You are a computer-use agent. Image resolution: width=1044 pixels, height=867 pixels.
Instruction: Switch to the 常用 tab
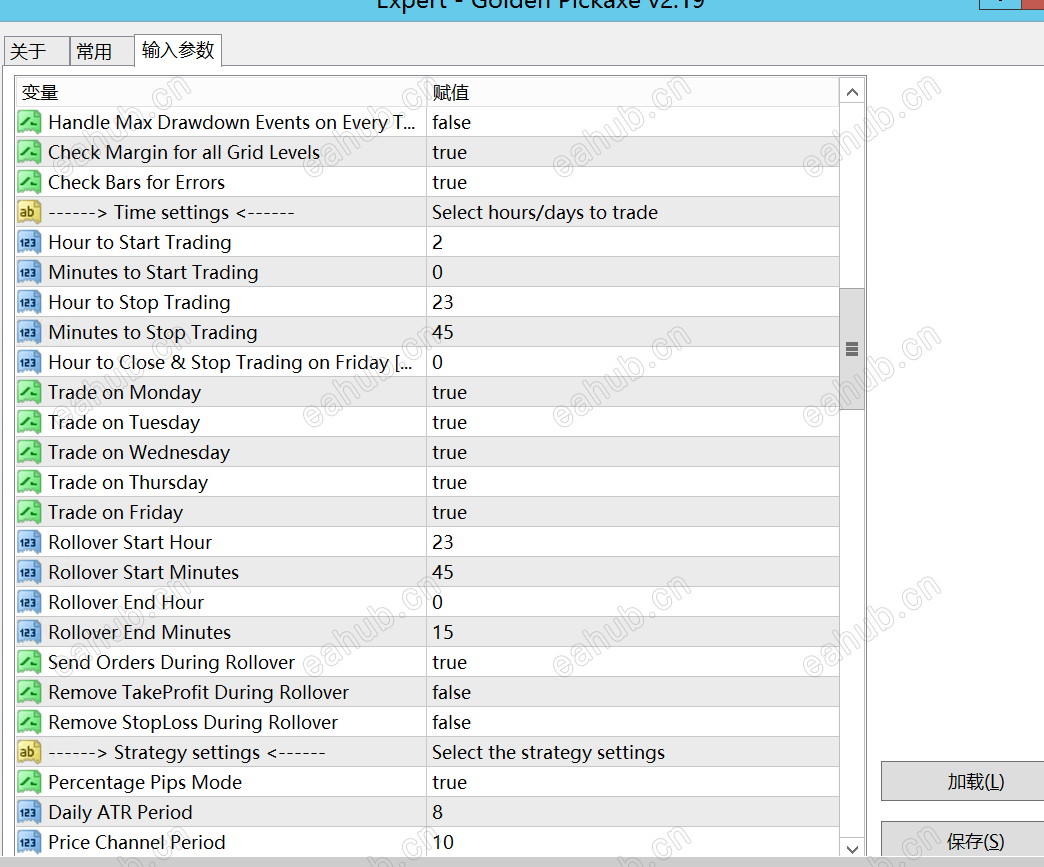[x=101, y=51]
